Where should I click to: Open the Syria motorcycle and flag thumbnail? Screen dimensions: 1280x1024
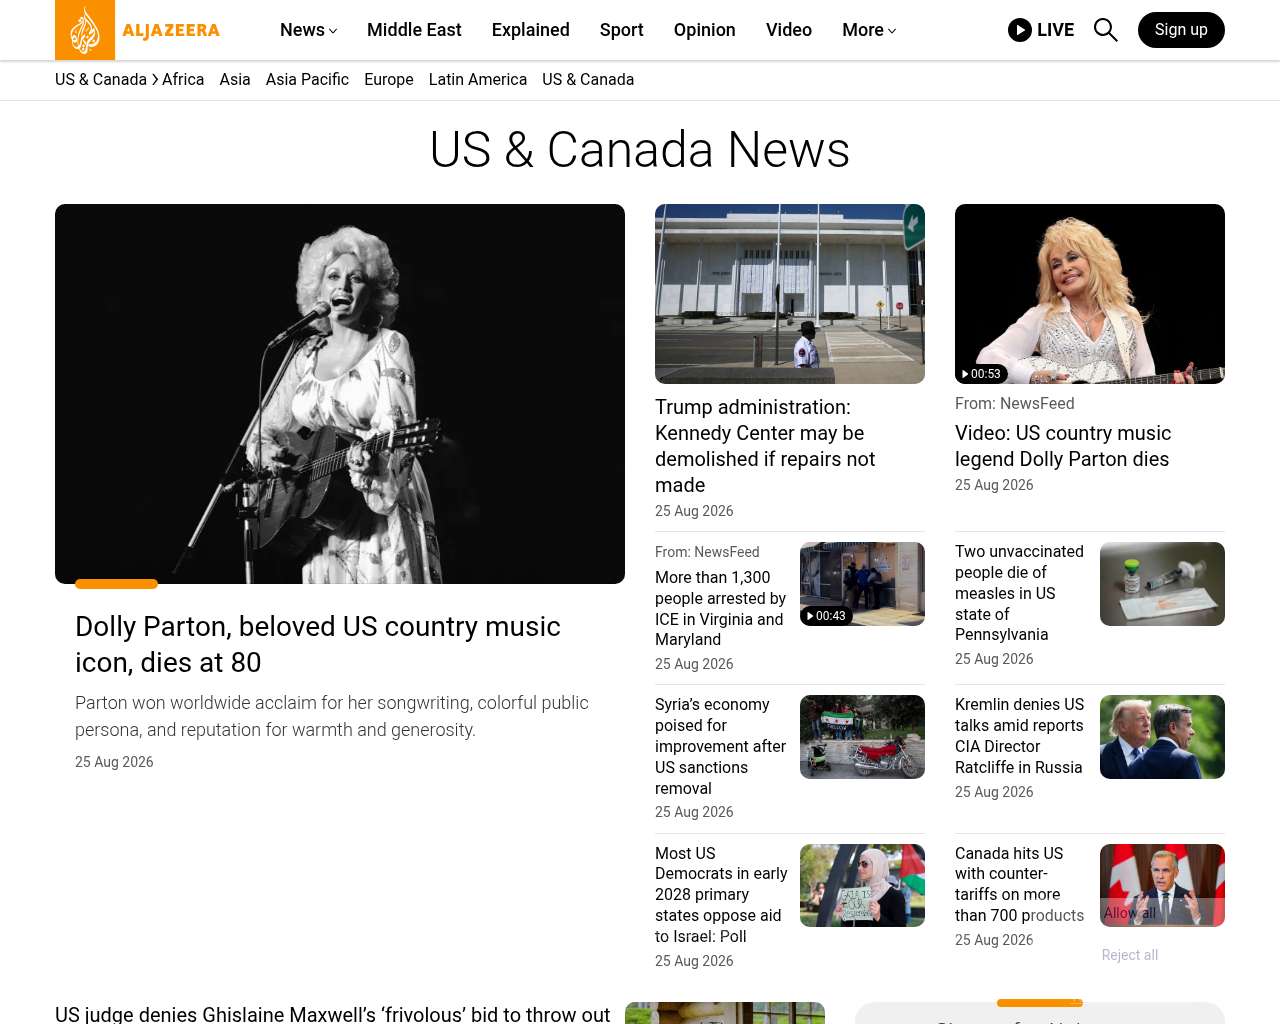tap(862, 737)
